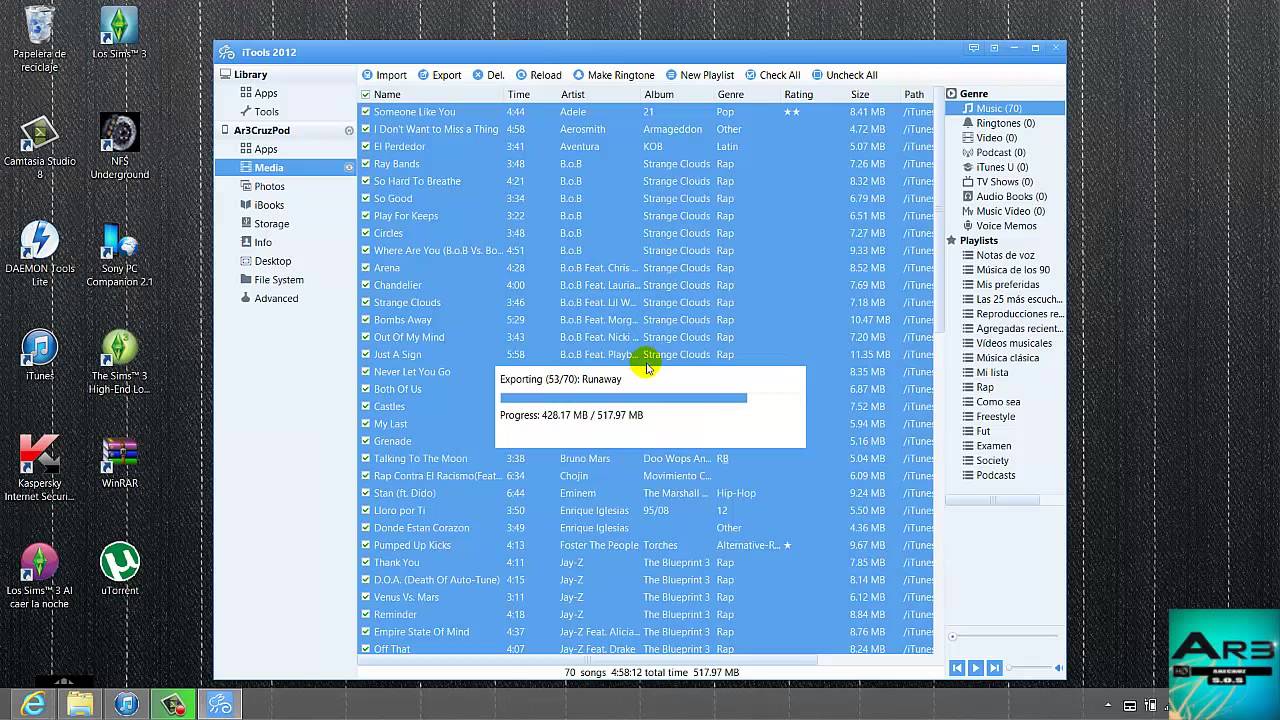The height and width of the screenshot is (720, 1280).
Task: Uncheck the Someone Like You song checkbox
Action: pyautogui.click(x=365, y=112)
